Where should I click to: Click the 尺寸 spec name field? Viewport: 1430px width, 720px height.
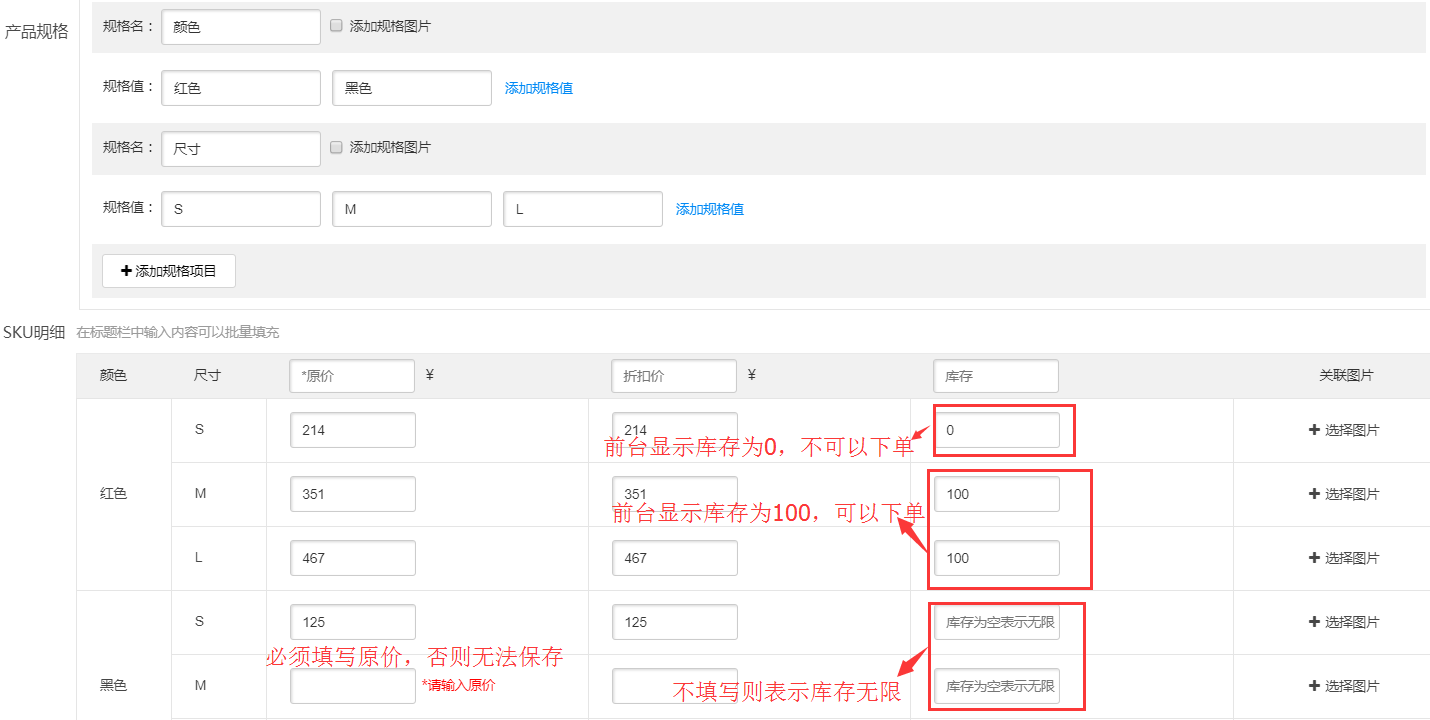pyautogui.click(x=240, y=149)
